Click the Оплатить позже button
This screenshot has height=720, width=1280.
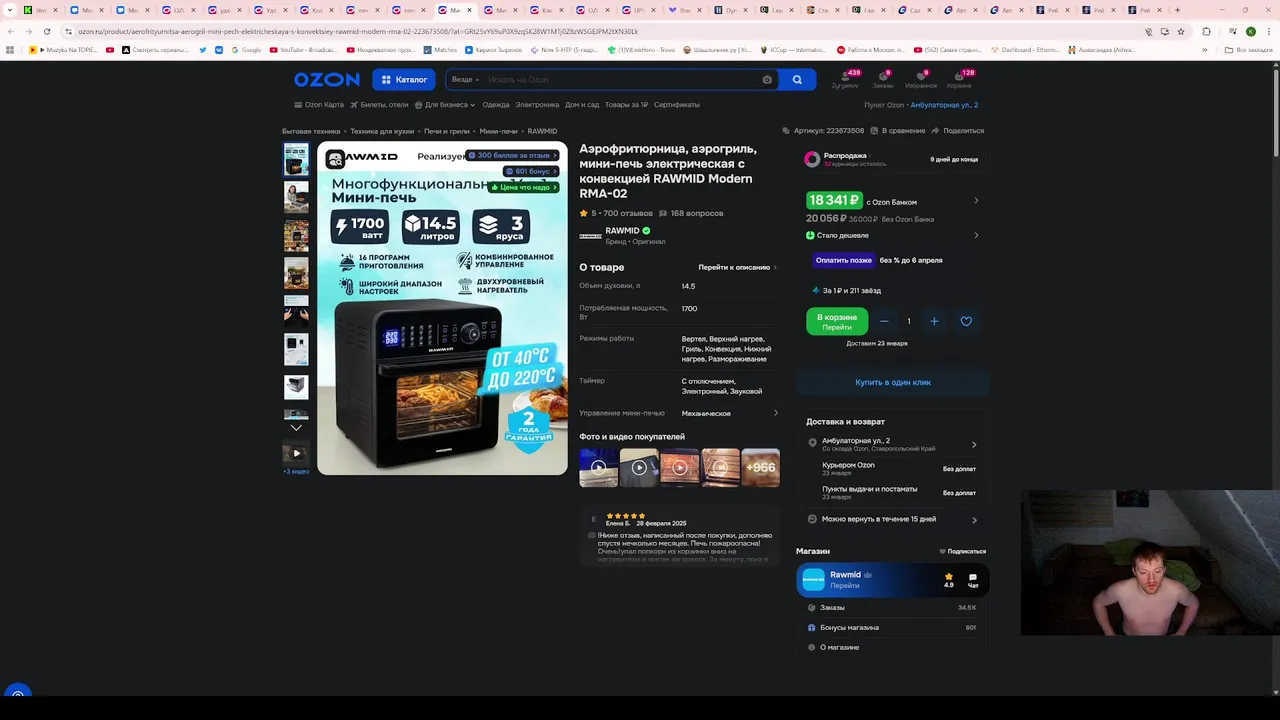coord(843,260)
